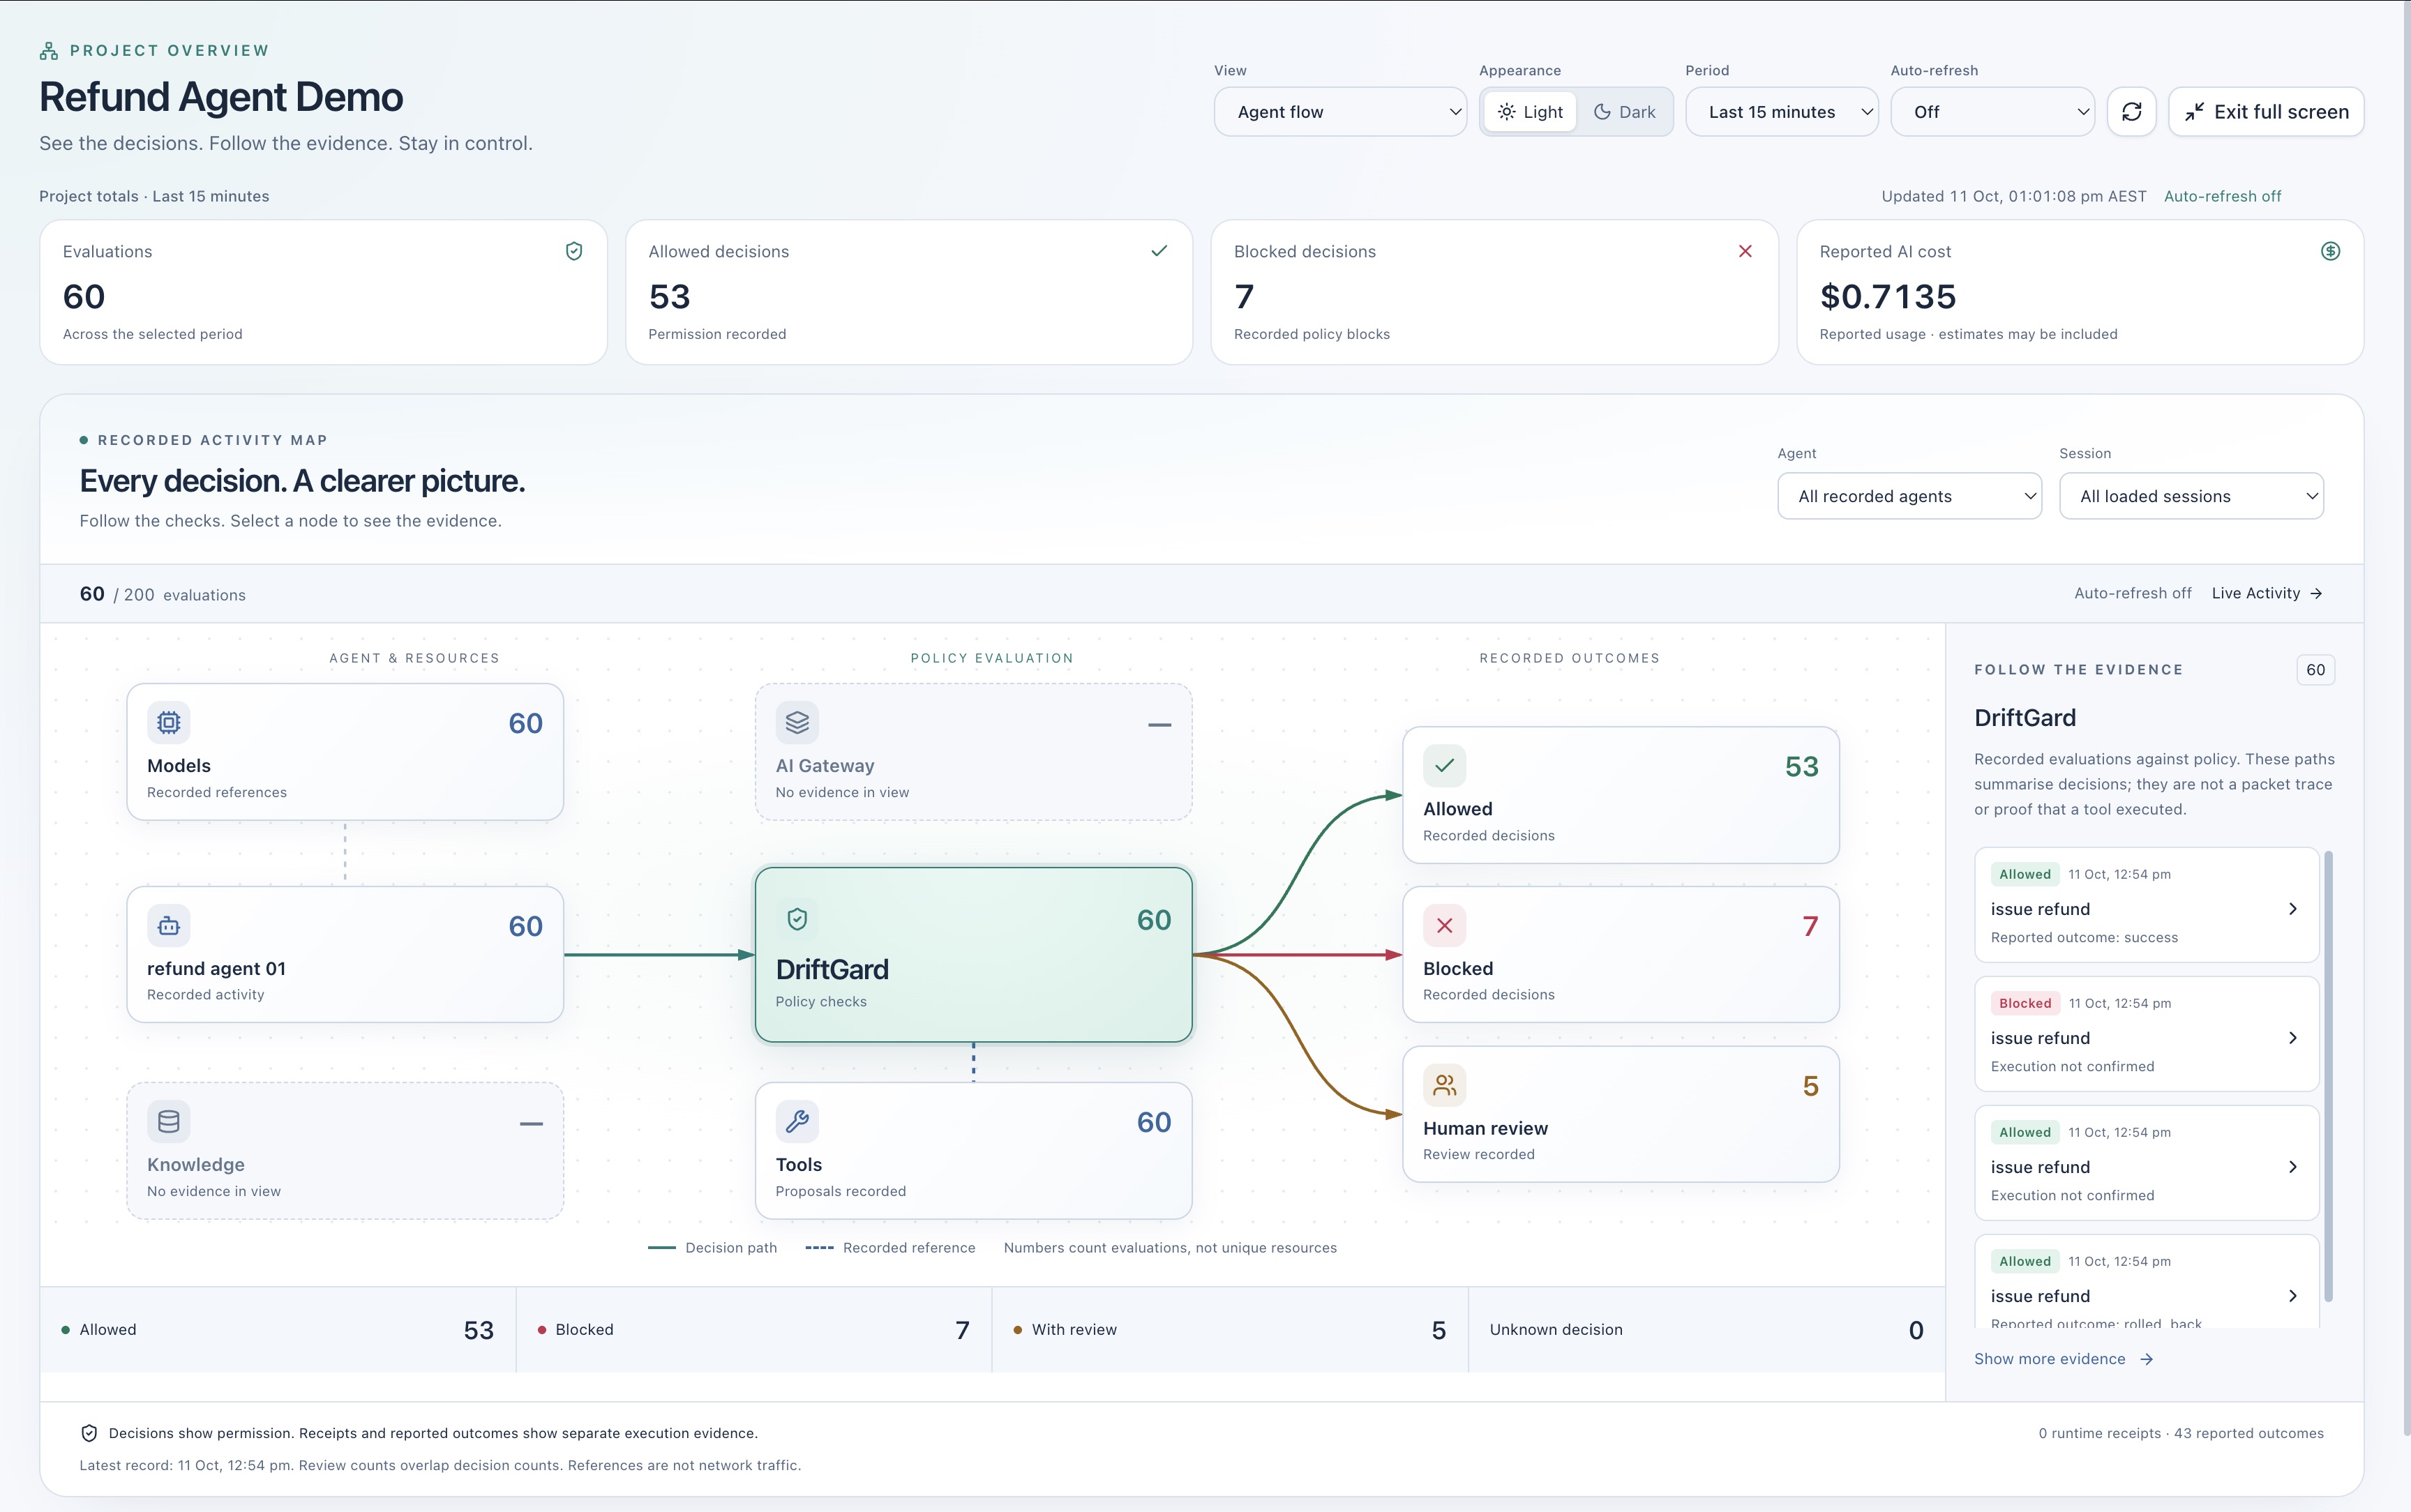The width and height of the screenshot is (2411, 1512).
Task: Open the Auto-refresh dropdown set to Off
Action: coord(1993,112)
